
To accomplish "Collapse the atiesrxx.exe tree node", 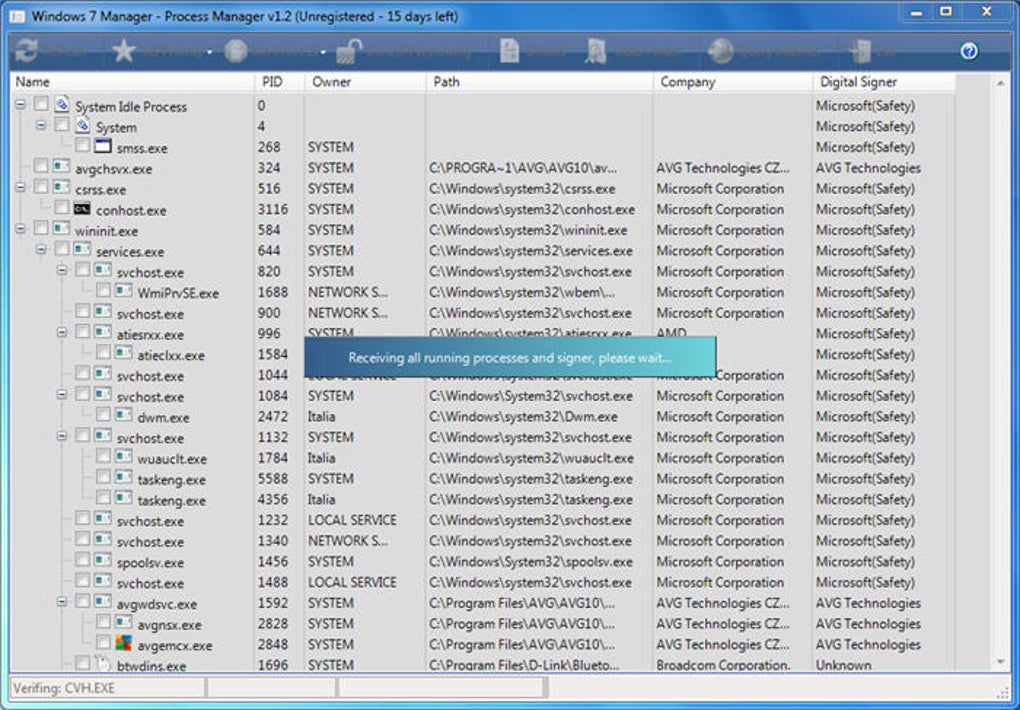I will [62, 333].
